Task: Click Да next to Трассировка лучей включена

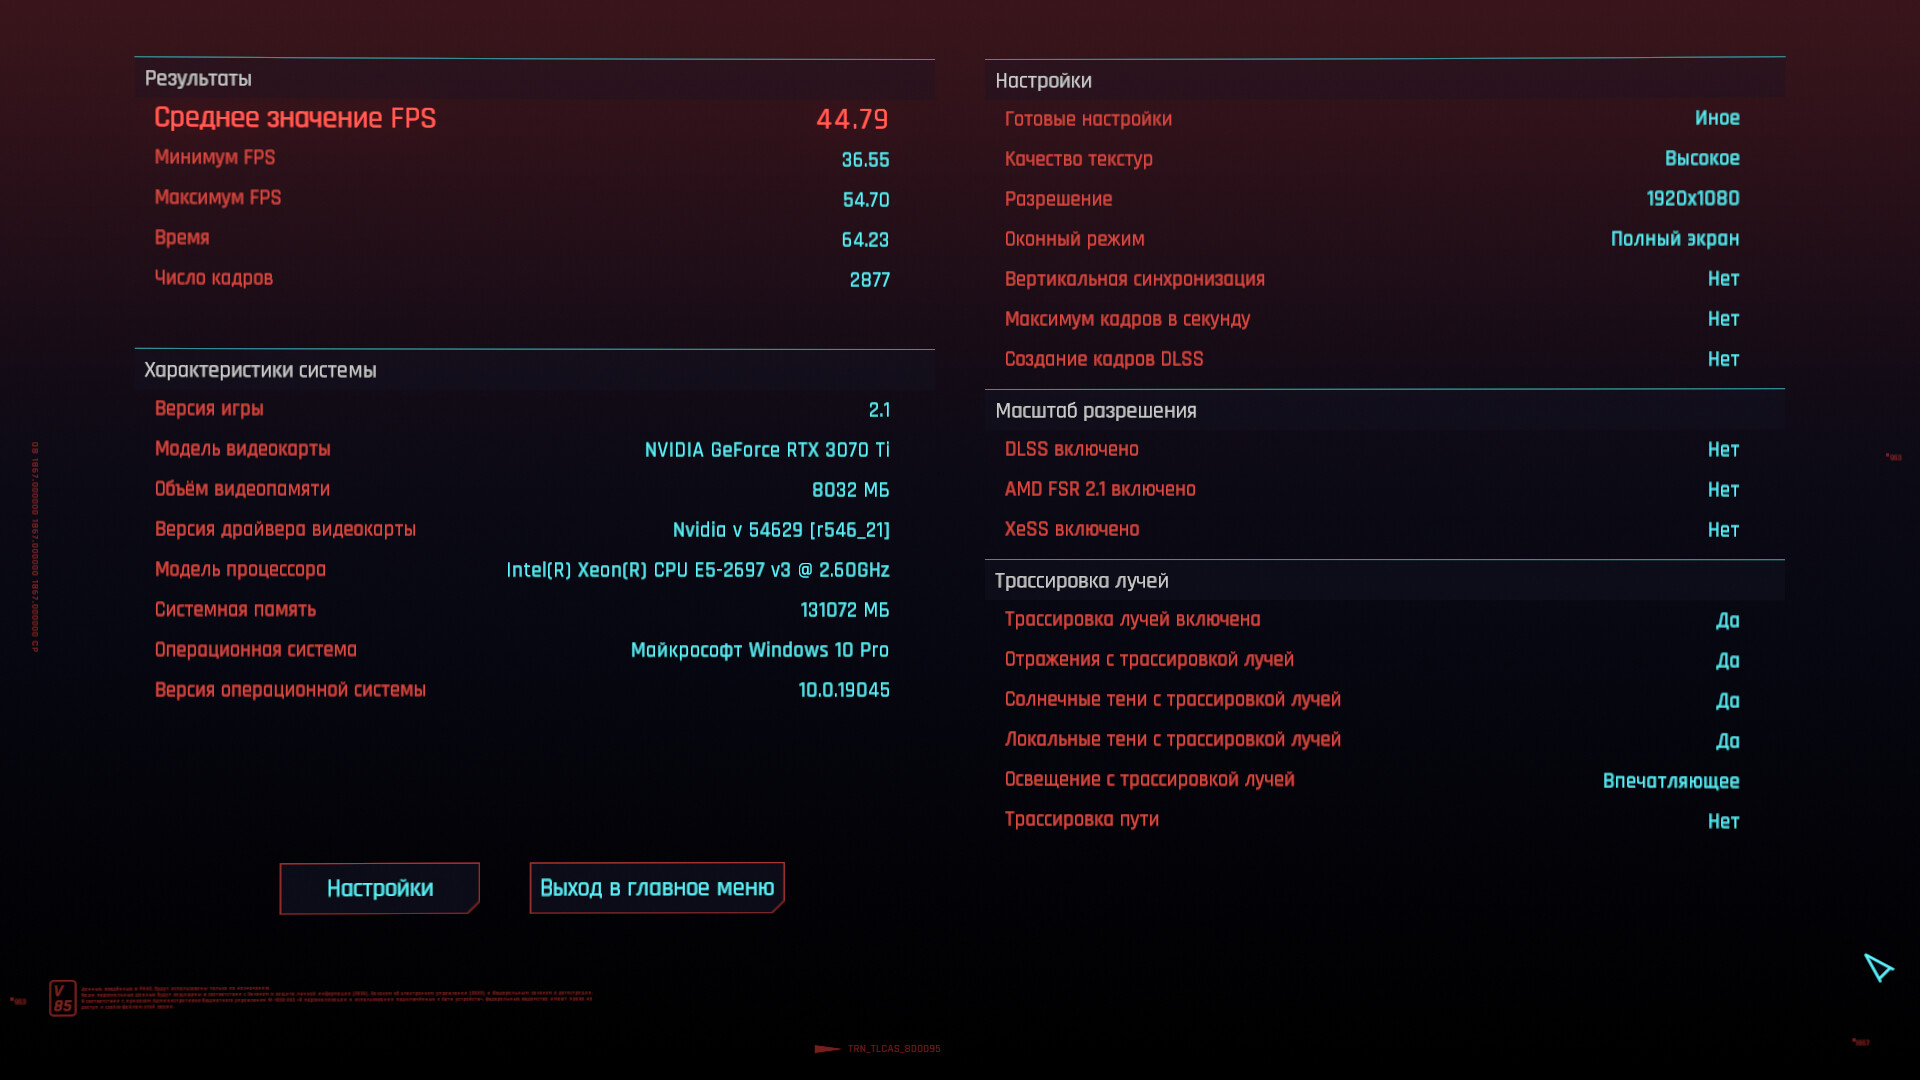Action: tap(1727, 621)
